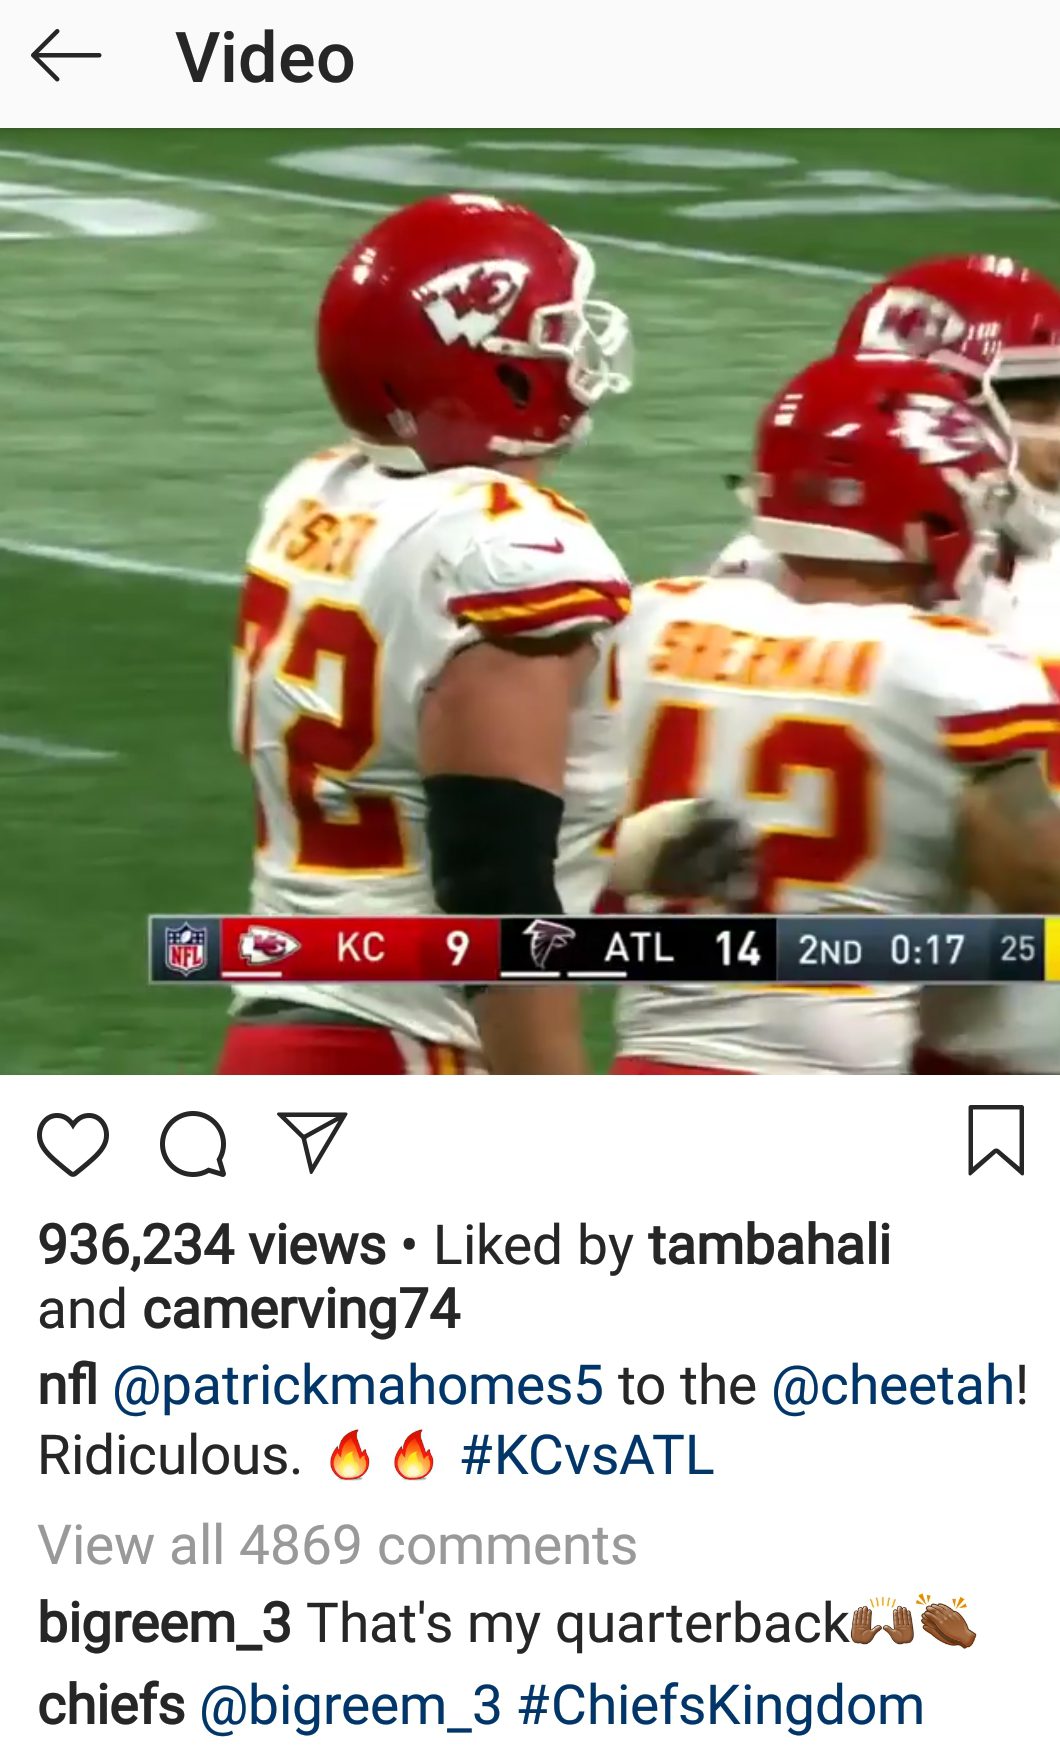
Task: Open chiefs commenter profile
Action: point(112,1705)
